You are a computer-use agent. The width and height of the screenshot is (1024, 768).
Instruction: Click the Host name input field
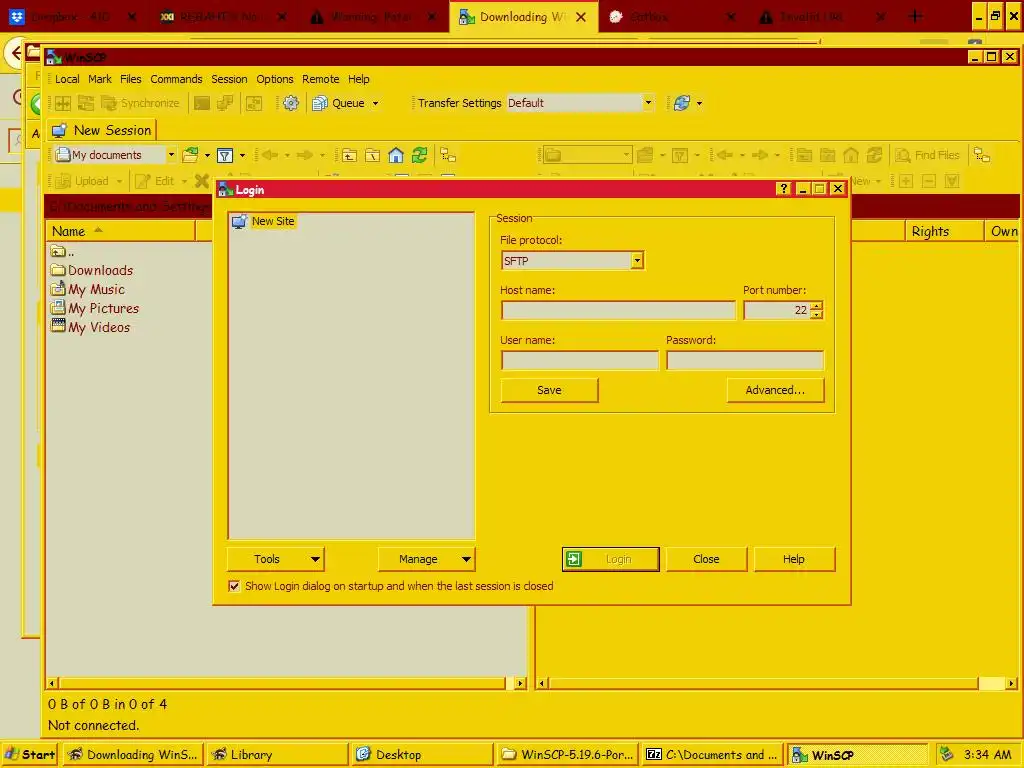618,310
